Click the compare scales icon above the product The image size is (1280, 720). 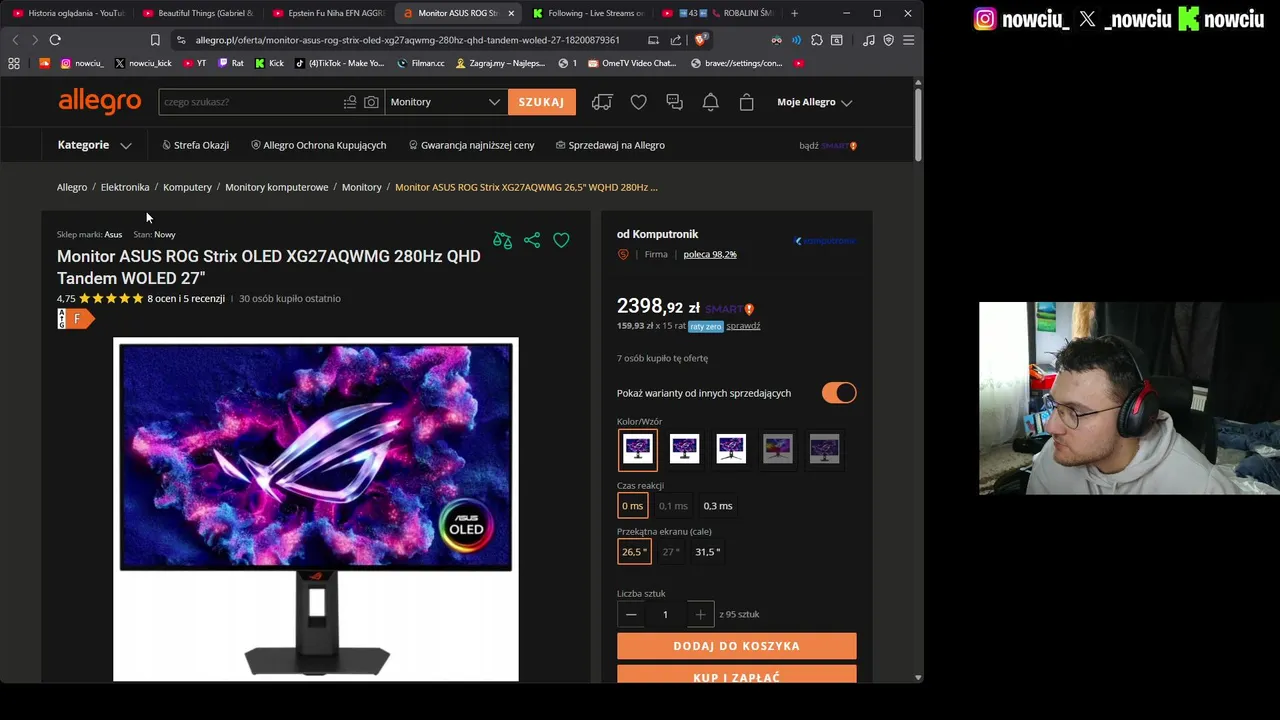tap(502, 240)
